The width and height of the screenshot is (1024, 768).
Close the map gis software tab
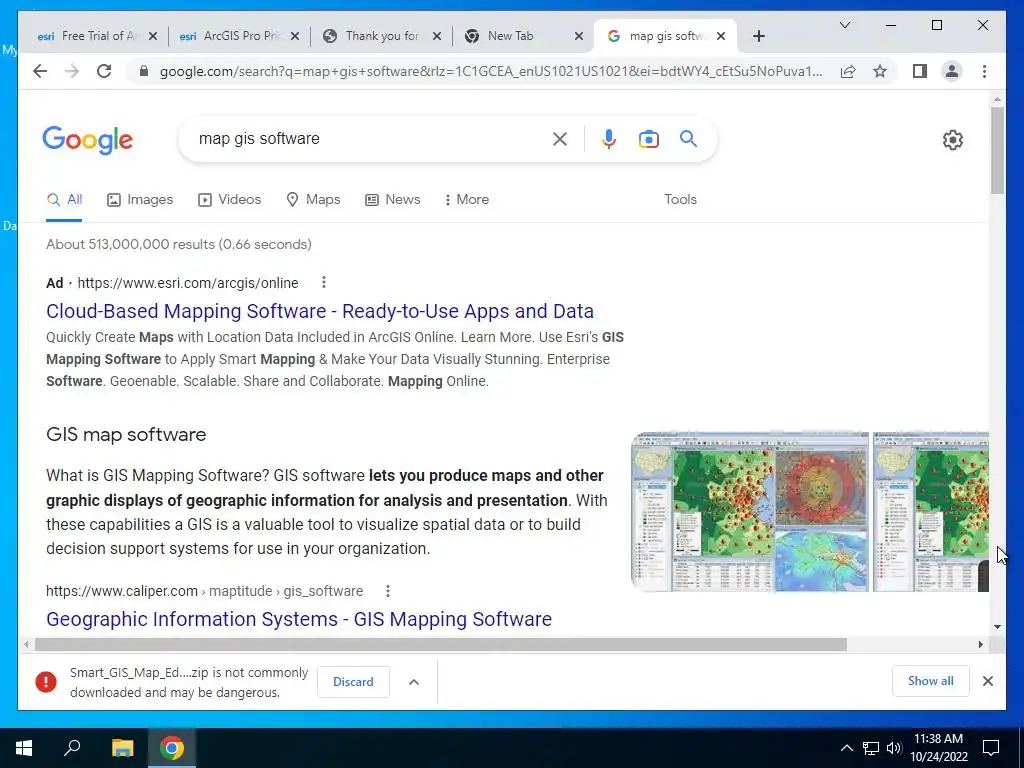coord(720,36)
